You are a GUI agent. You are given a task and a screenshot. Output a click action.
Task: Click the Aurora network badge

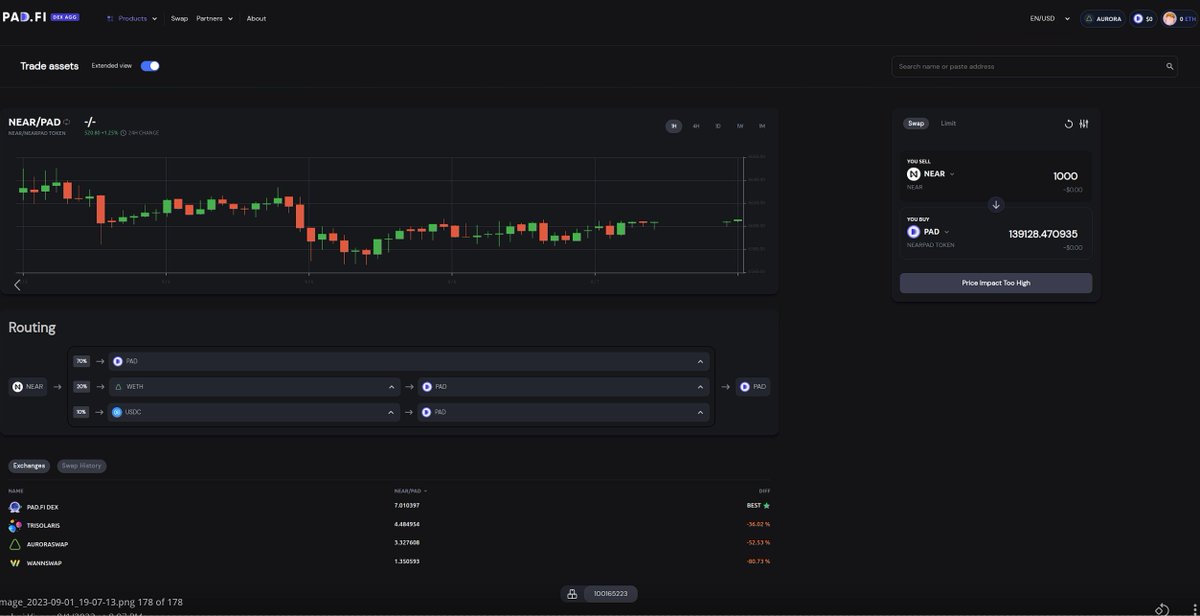coord(1103,18)
